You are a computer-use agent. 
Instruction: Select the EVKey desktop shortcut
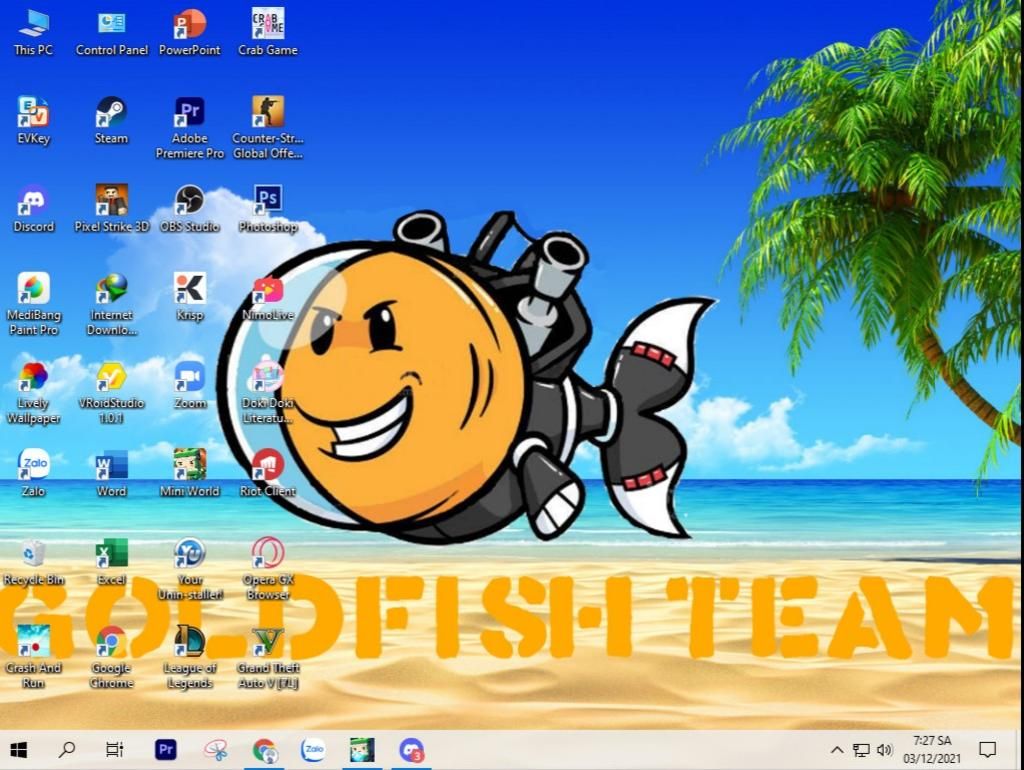[x=33, y=120]
